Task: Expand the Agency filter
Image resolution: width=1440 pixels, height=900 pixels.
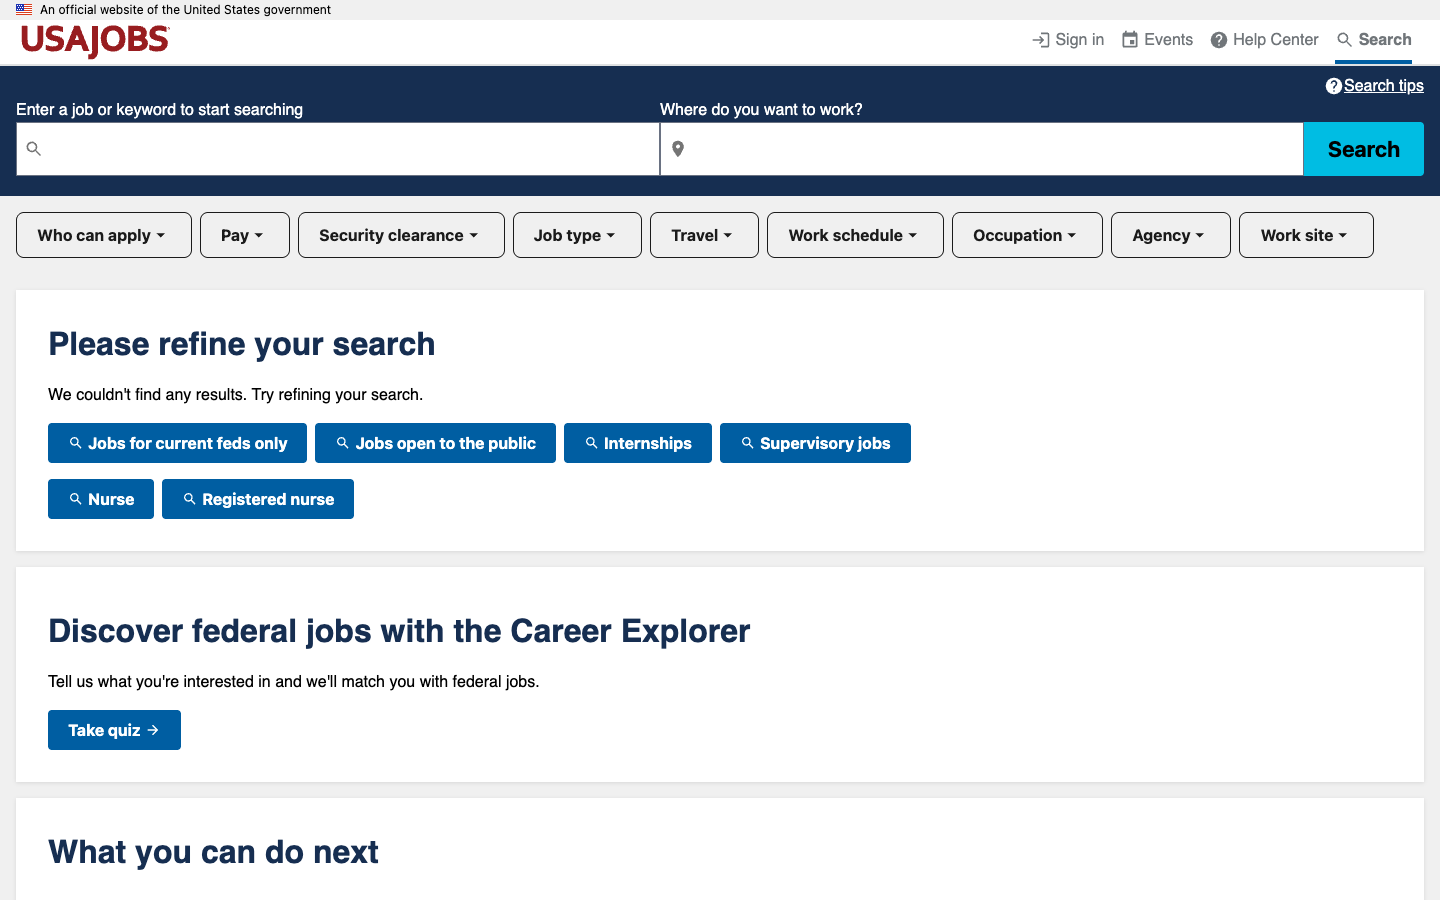Action: pyautogui.click(x=1171, y=235)
